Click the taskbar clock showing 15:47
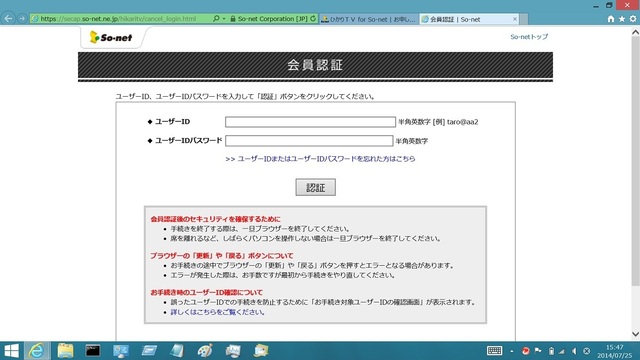Viewport: 640px width, 360px height. click(x=614, y=351)
